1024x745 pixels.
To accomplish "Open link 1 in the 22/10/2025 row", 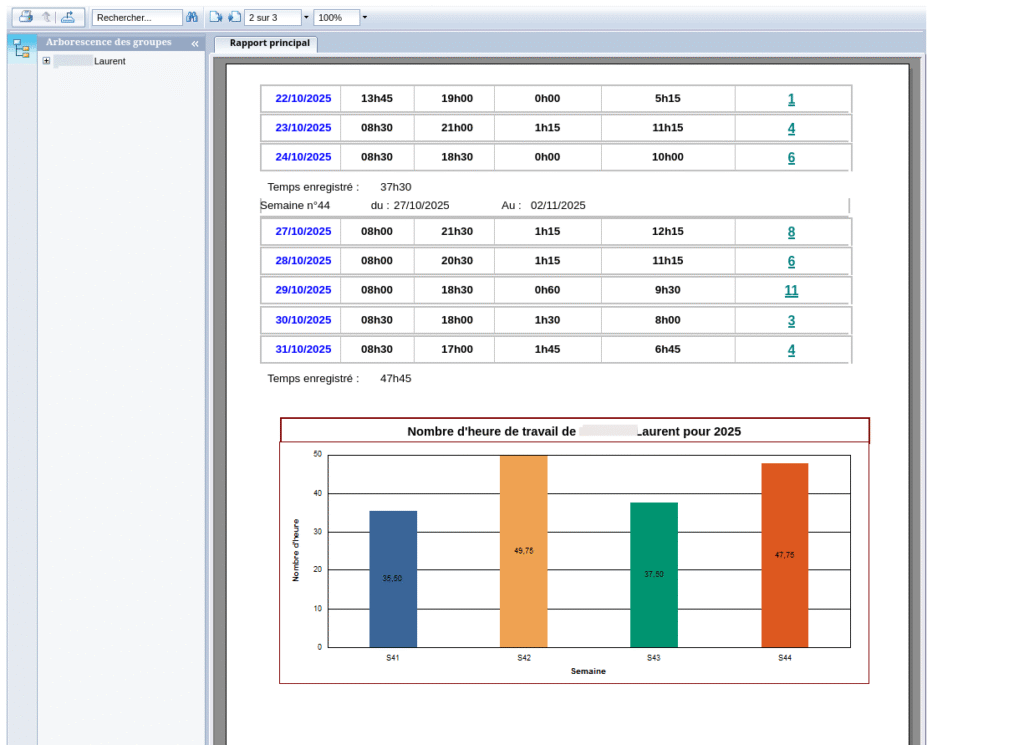I will coord(791,99).
